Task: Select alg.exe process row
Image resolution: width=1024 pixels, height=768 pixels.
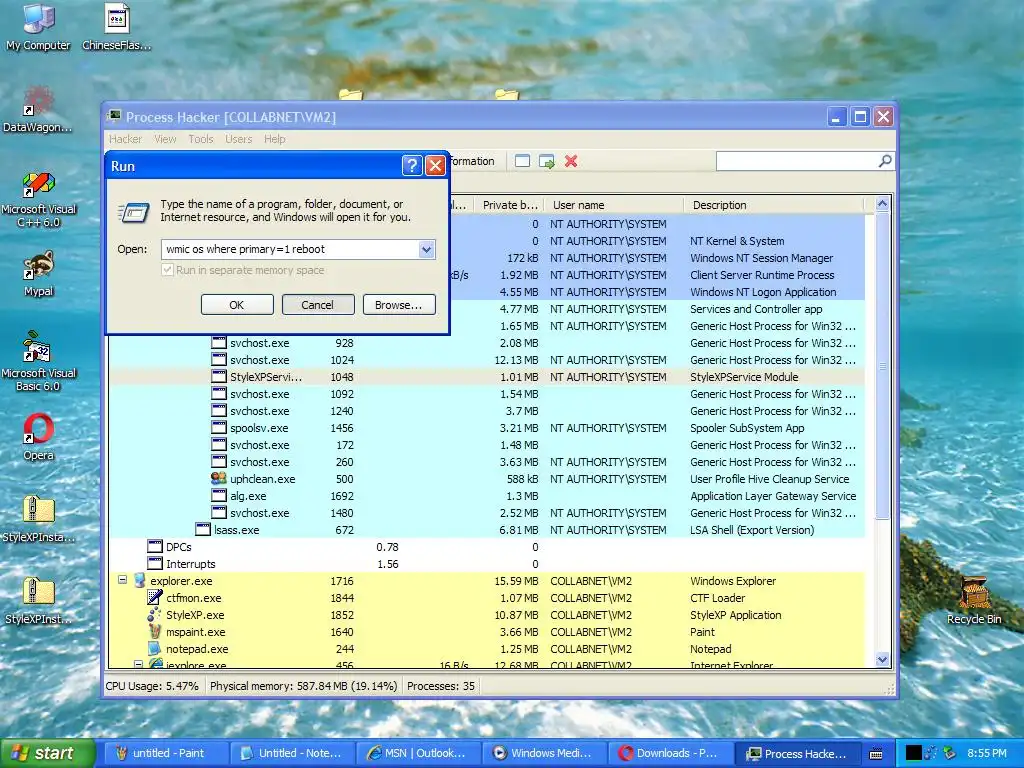Action: point(487,496)
